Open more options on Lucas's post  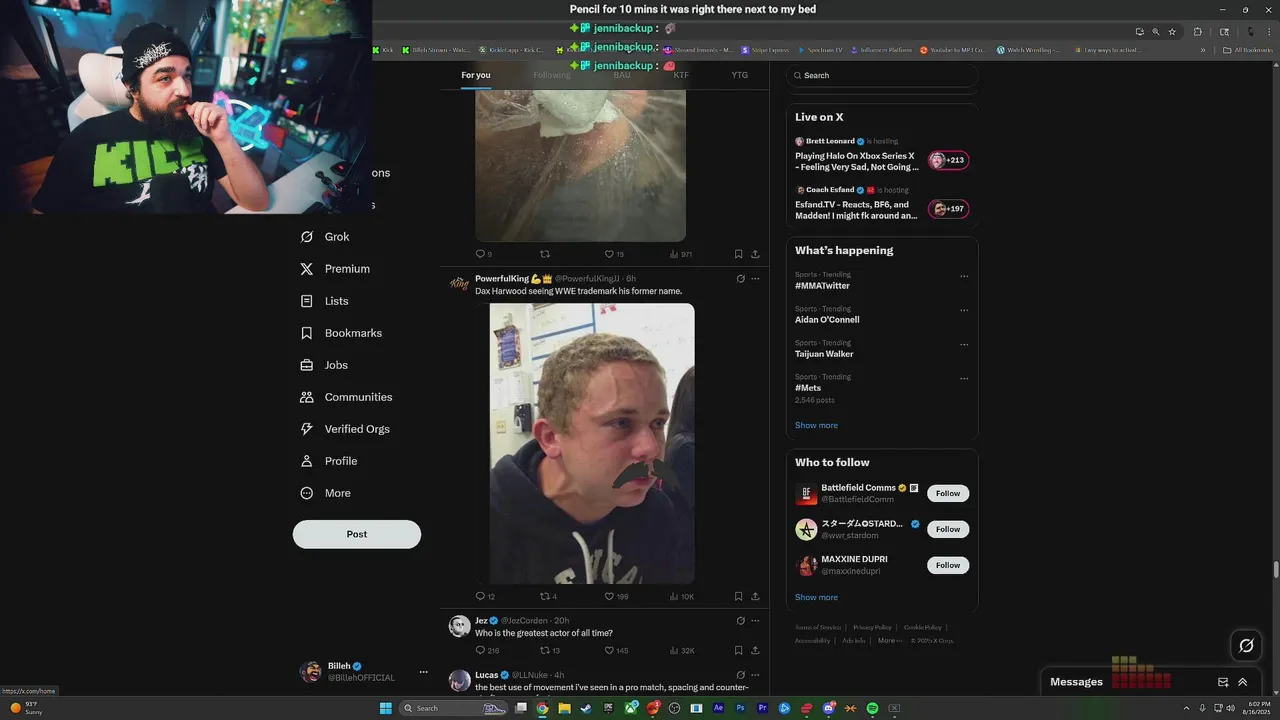click(x=755, y=675)
